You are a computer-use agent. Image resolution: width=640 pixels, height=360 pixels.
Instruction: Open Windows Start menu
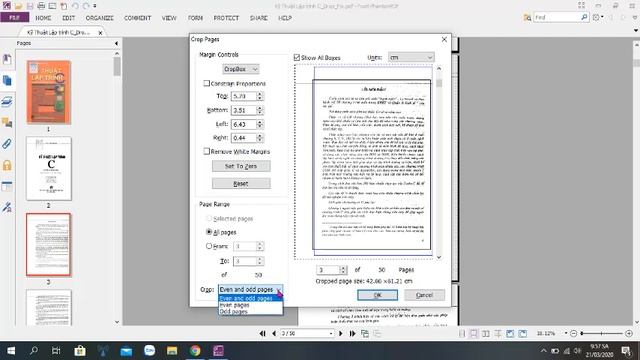(11, 351)
